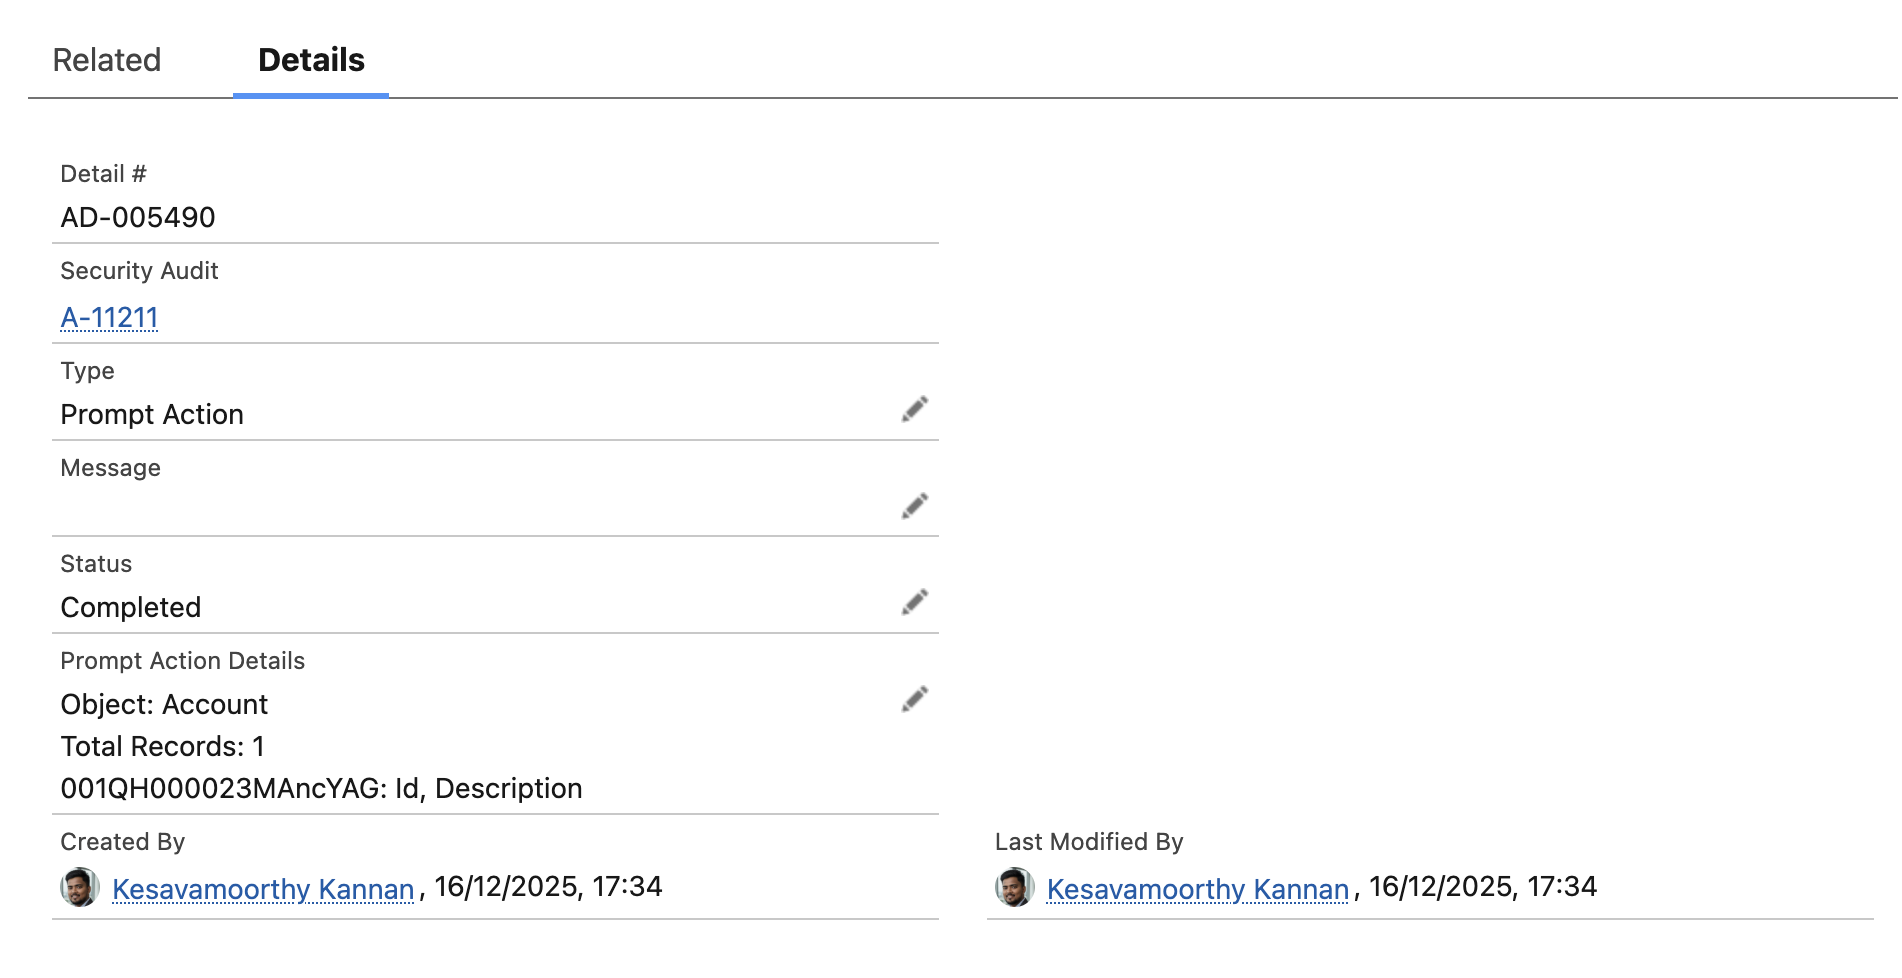
Task: Click the Last Modified By timestamp
Action: coord(1482,887)
